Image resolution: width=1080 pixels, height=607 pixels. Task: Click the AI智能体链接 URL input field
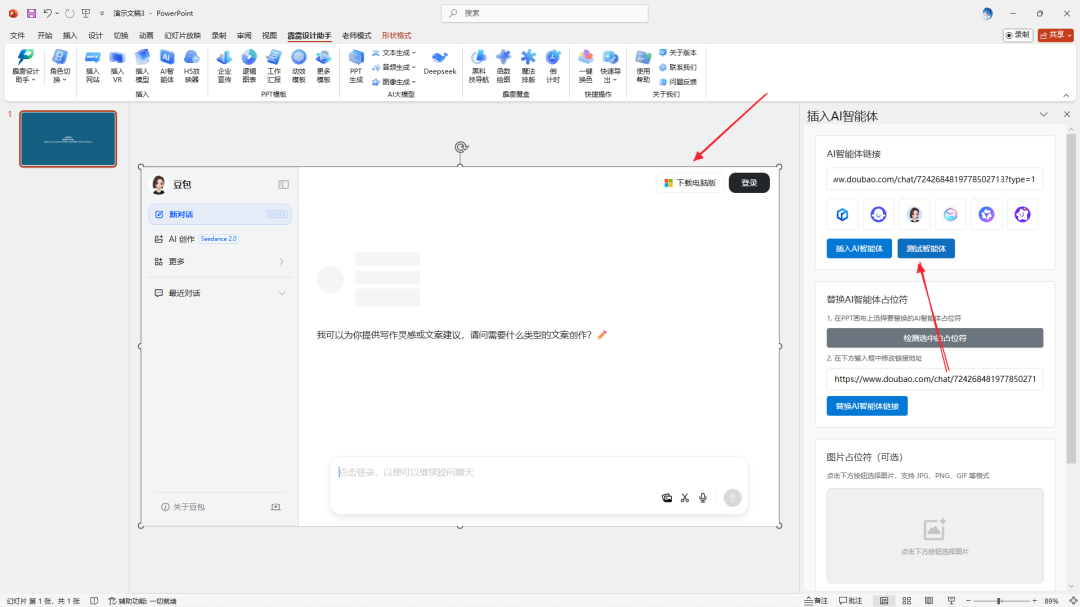pos(935,179)
